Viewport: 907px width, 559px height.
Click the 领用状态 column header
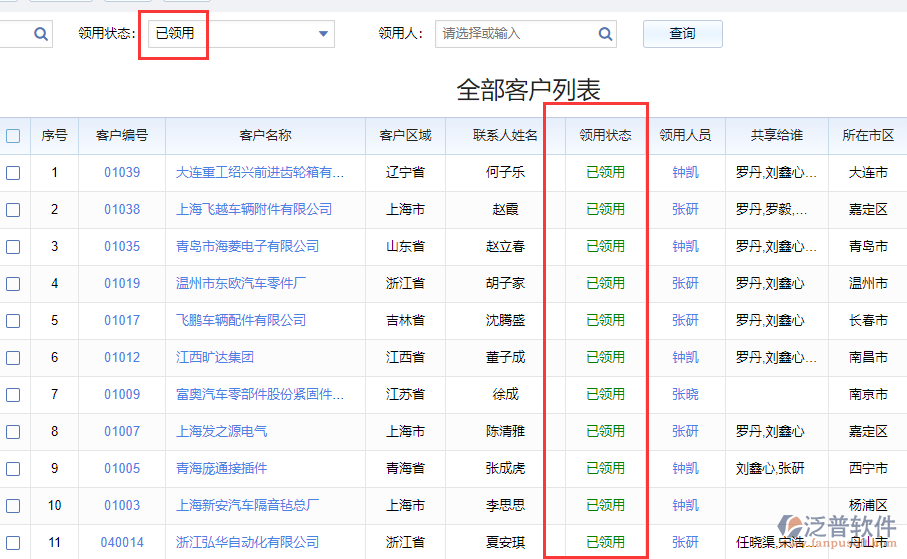(606, 135)
